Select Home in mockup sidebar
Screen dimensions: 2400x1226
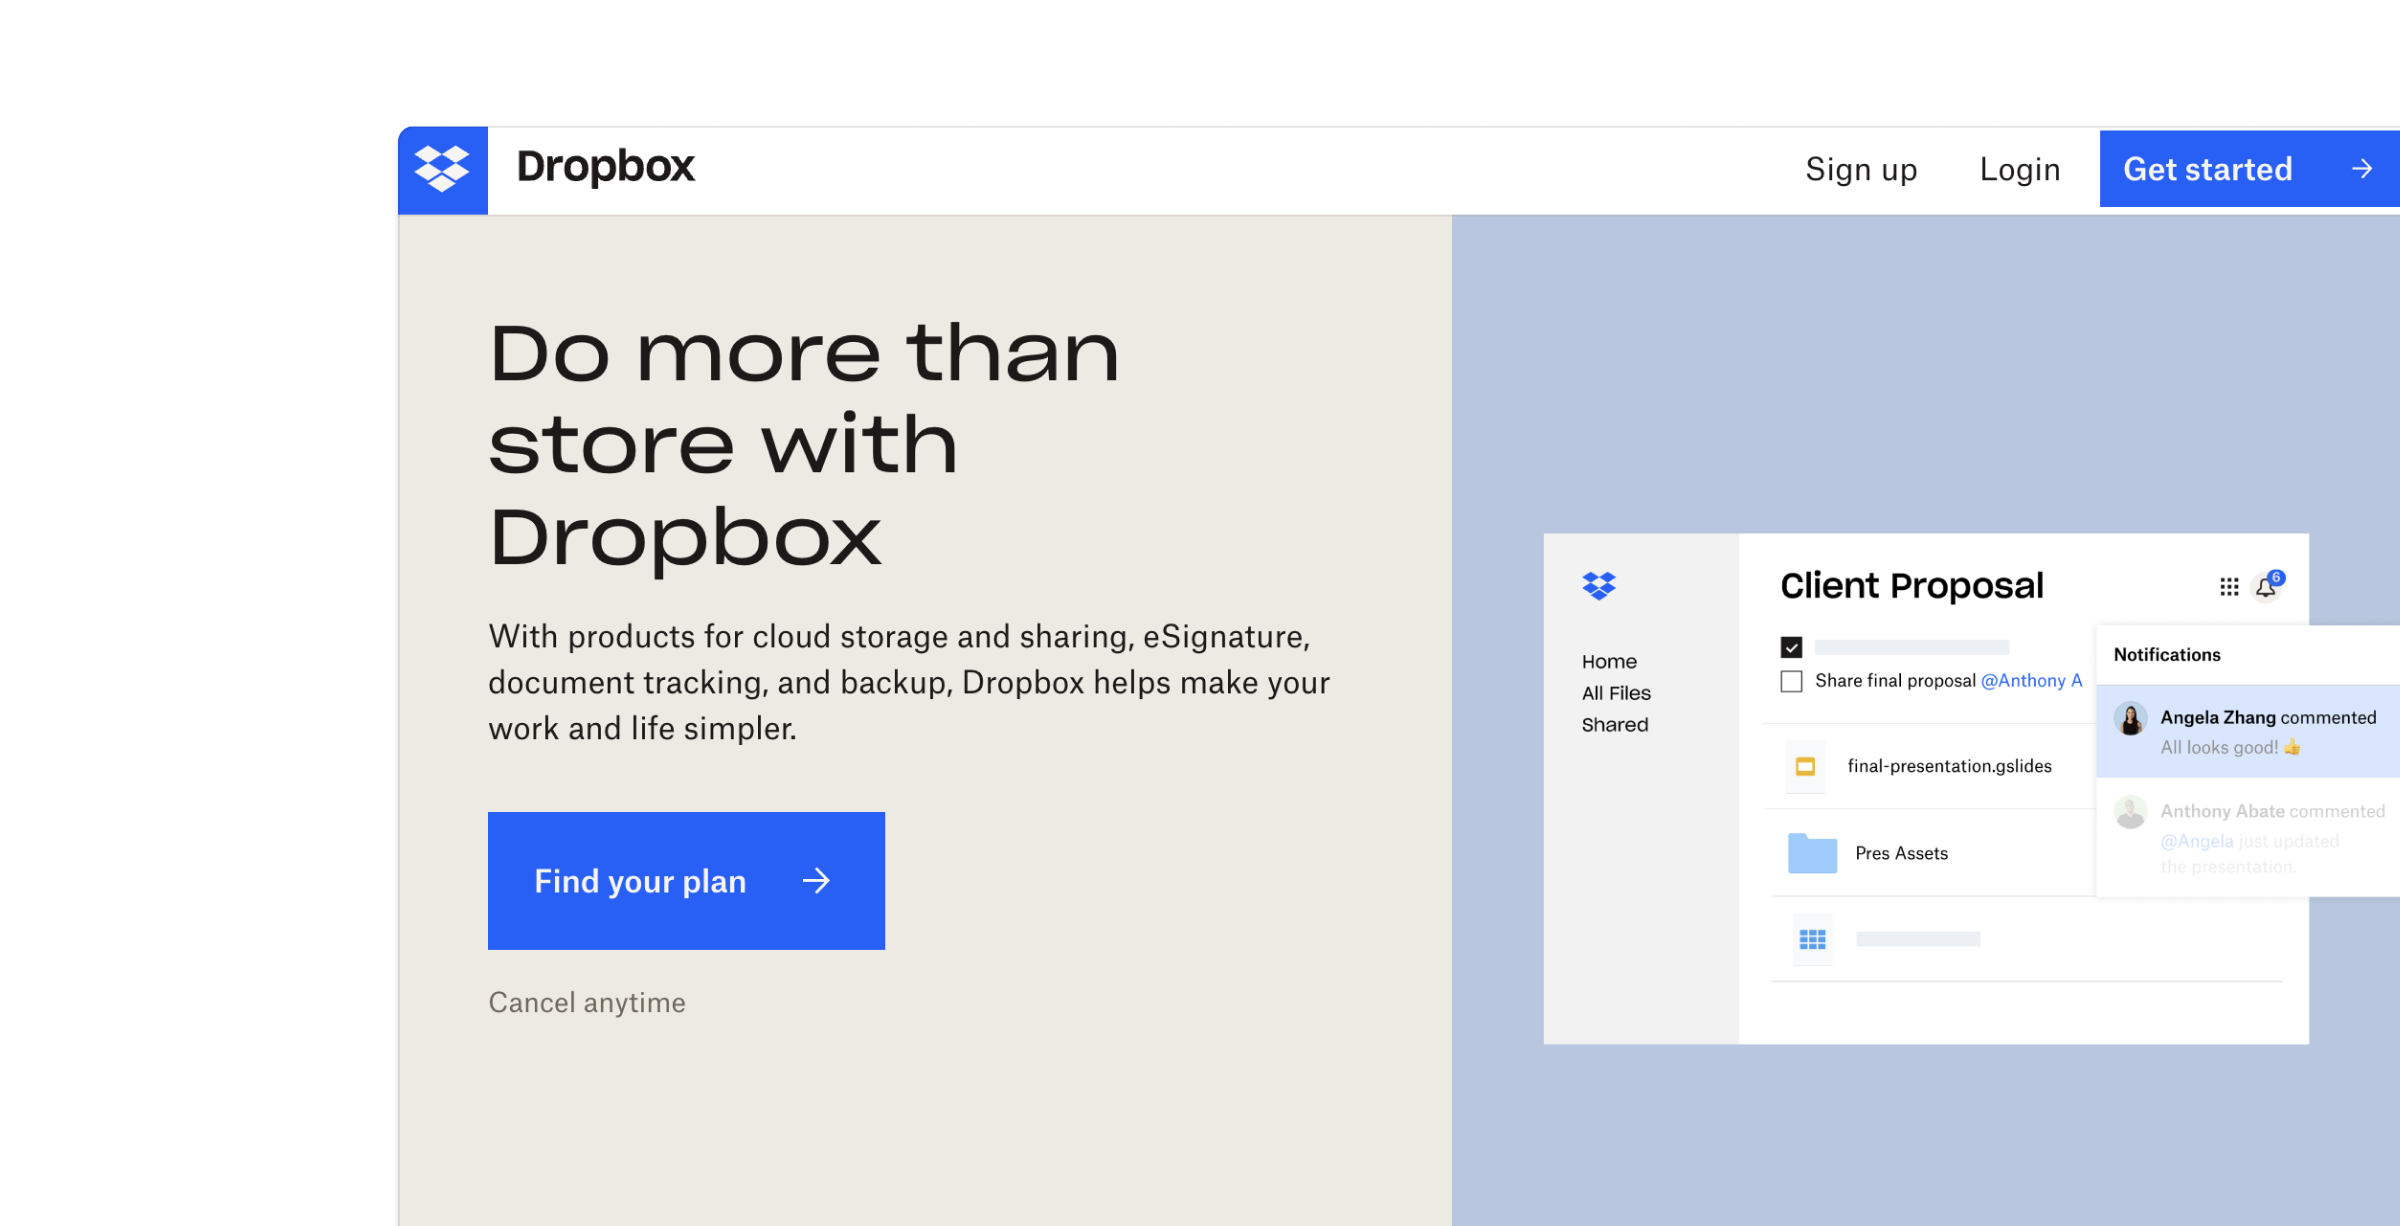pos(1609,662)
